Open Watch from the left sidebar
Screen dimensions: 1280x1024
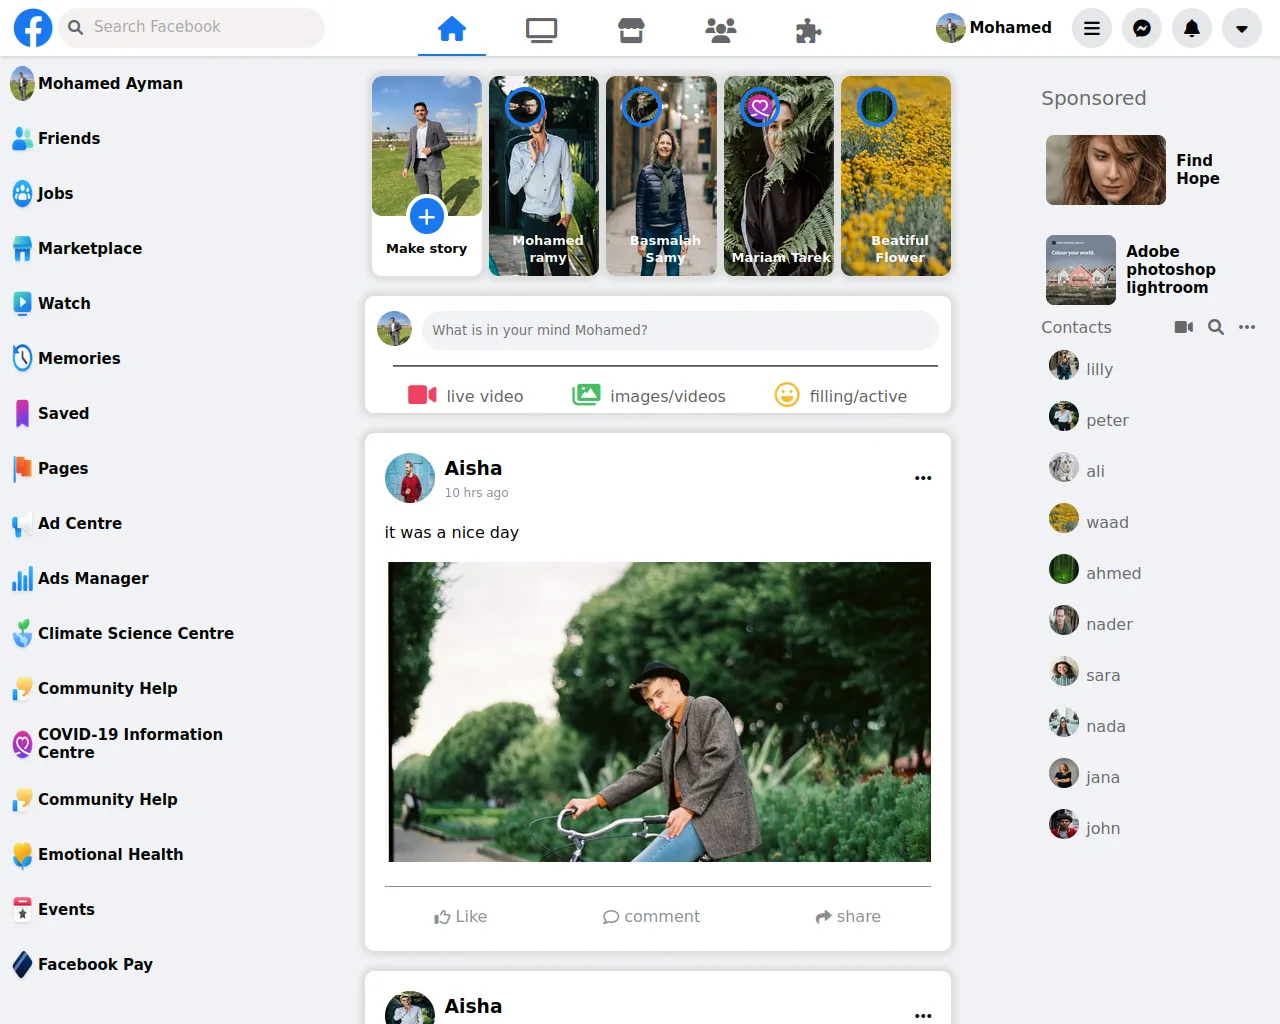pyautogui.click(x=51, y=304)
